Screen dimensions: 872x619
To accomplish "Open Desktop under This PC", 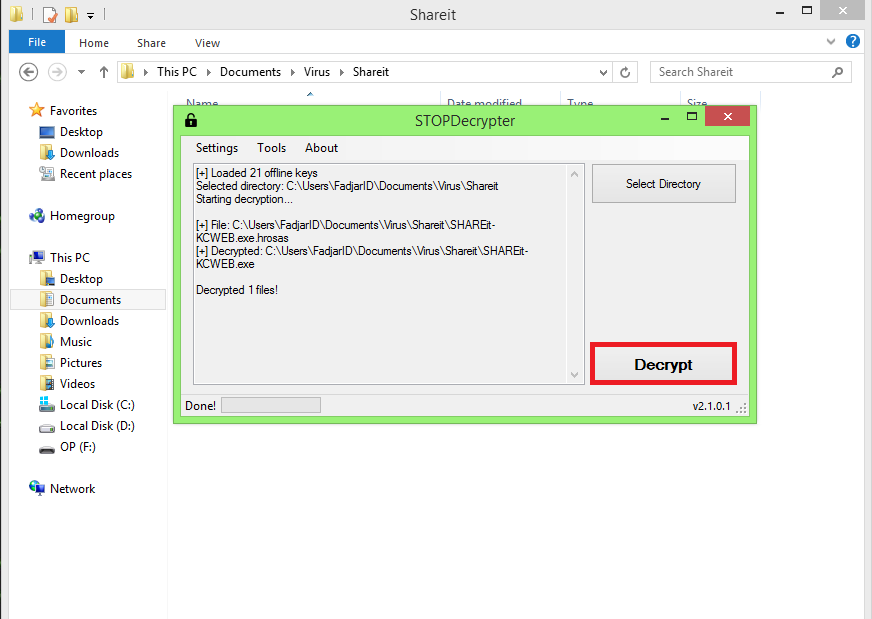I will pyautogui.click(x=81, y=279).
